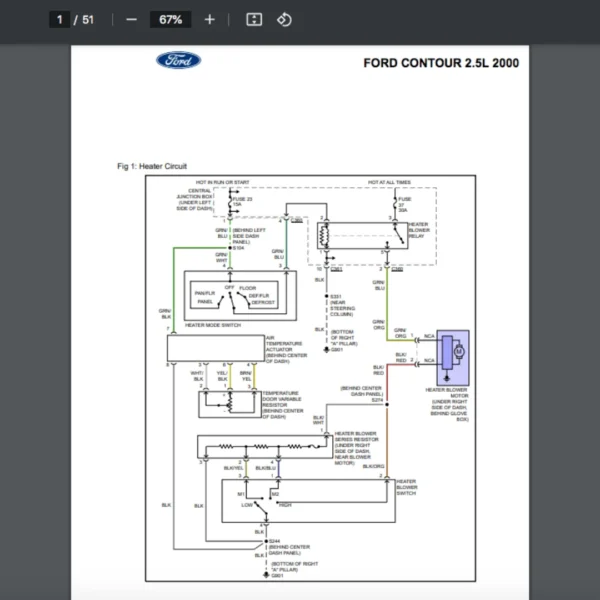Click the highlighted heater blower motor symbol
Image resolution: width=600 pixels, height=600 pixels.
point(453,358)
